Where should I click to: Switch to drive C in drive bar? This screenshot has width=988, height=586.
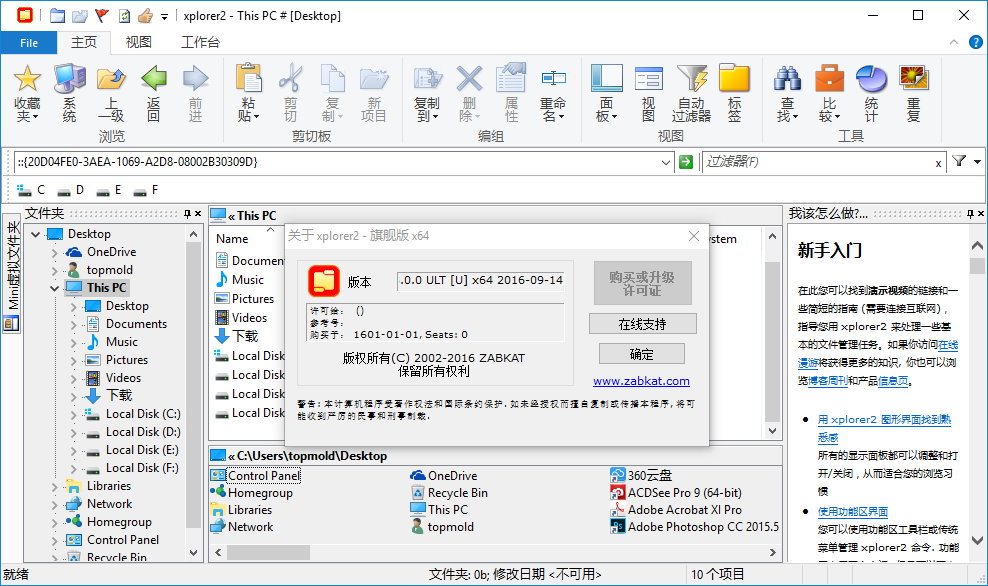point(30,190)
